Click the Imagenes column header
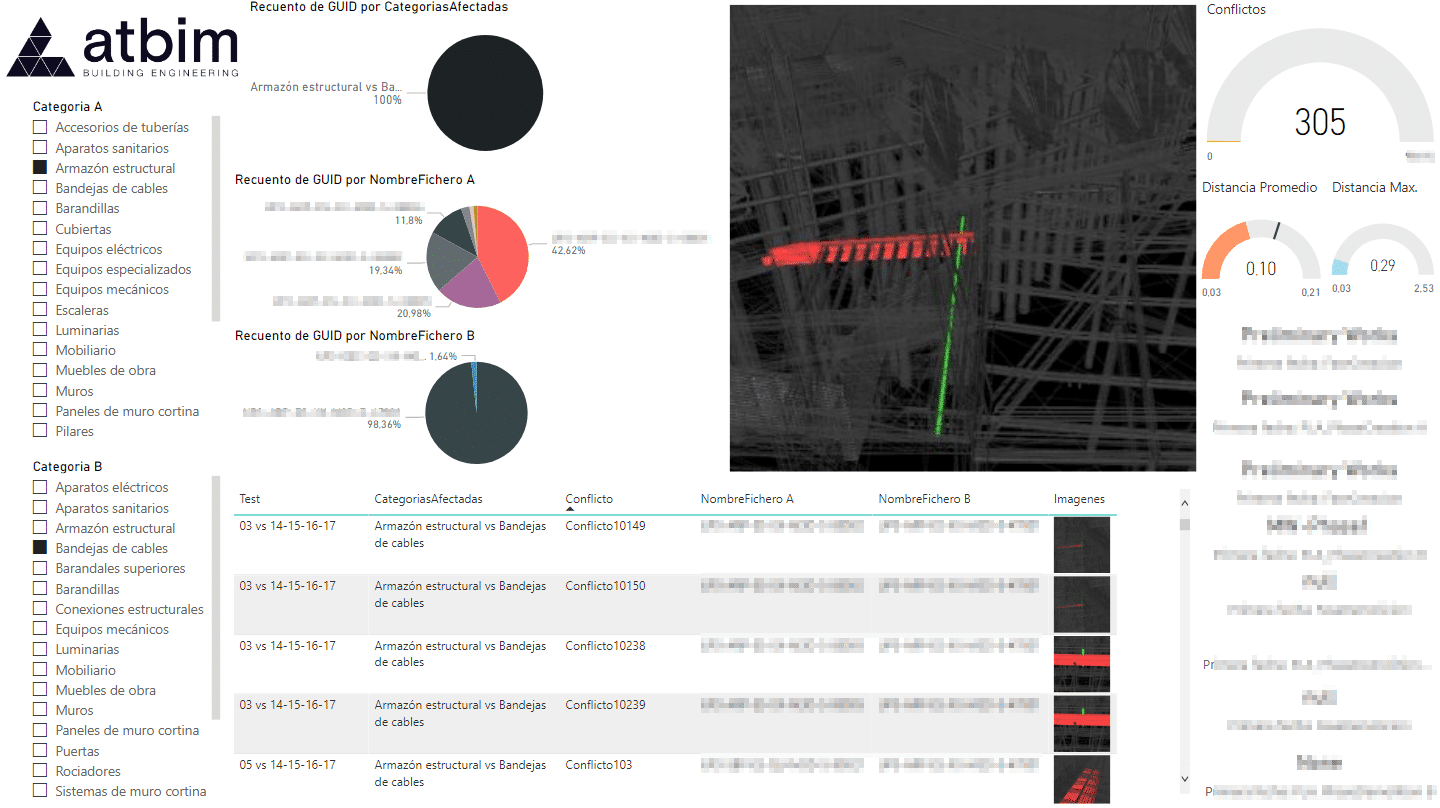This screenshot has width=1440, height=808. [x=1079, y=499]
